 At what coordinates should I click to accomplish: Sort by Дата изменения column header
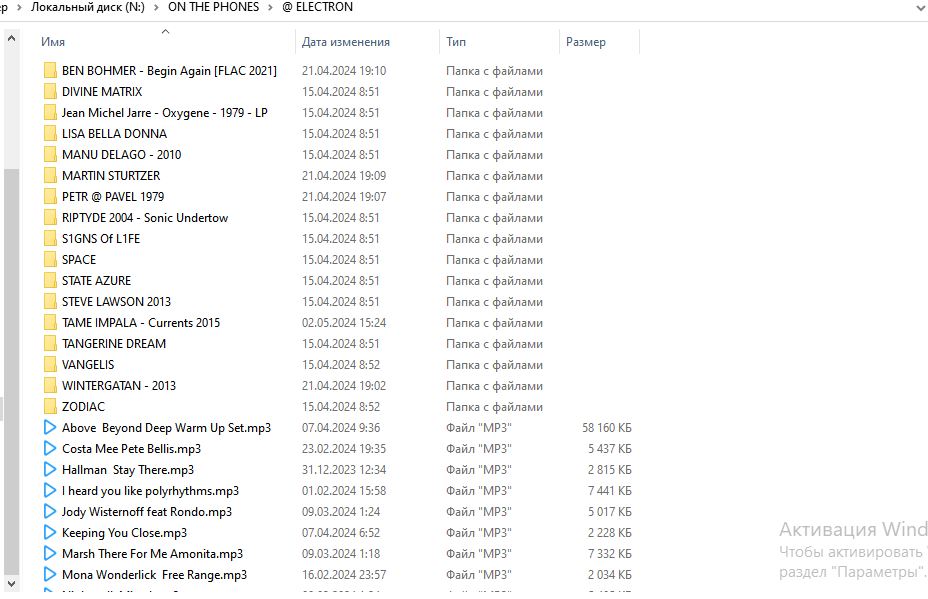[346, 42]
